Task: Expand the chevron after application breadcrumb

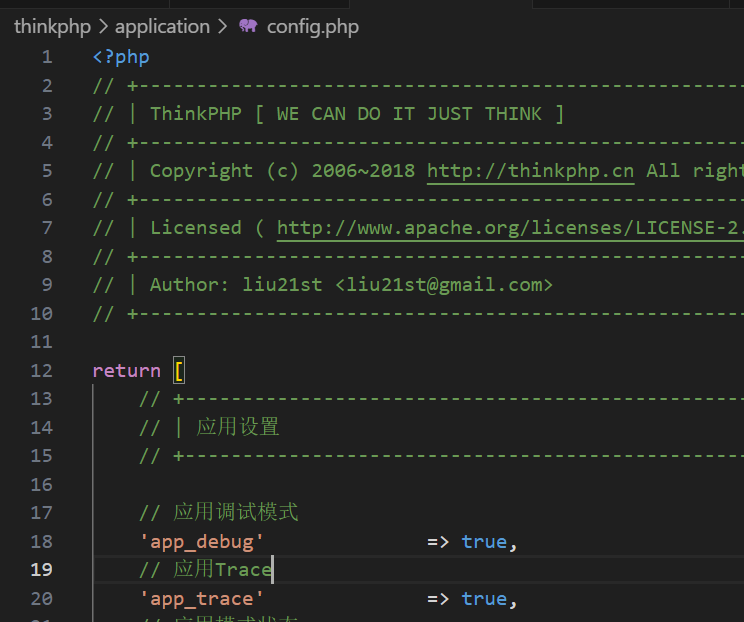Action: click(223, 27)
